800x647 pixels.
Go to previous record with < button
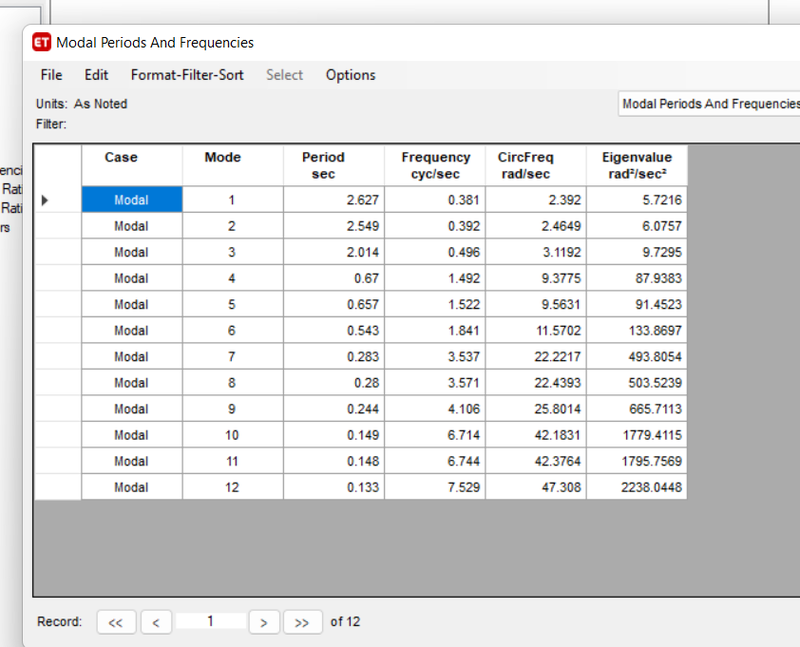click(x=156, y=622)
